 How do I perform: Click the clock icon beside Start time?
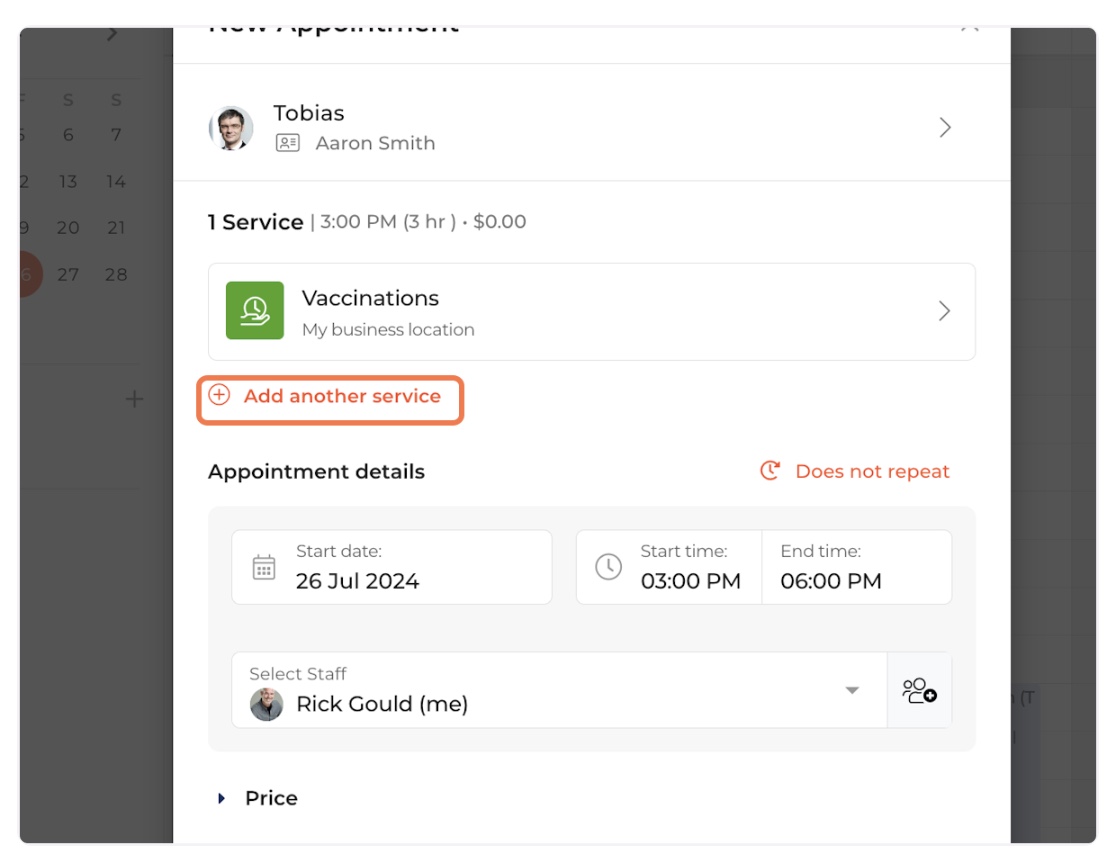[608, 567]
